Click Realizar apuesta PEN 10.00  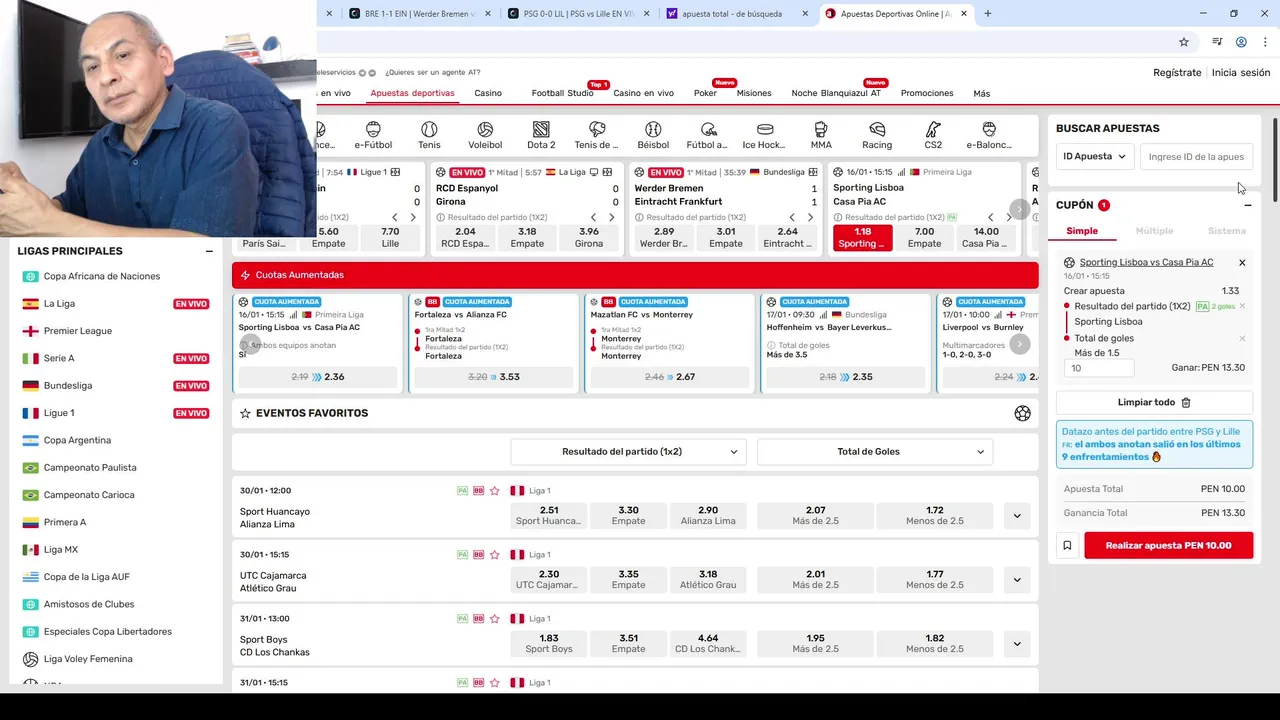click(x=1168, y=545)
